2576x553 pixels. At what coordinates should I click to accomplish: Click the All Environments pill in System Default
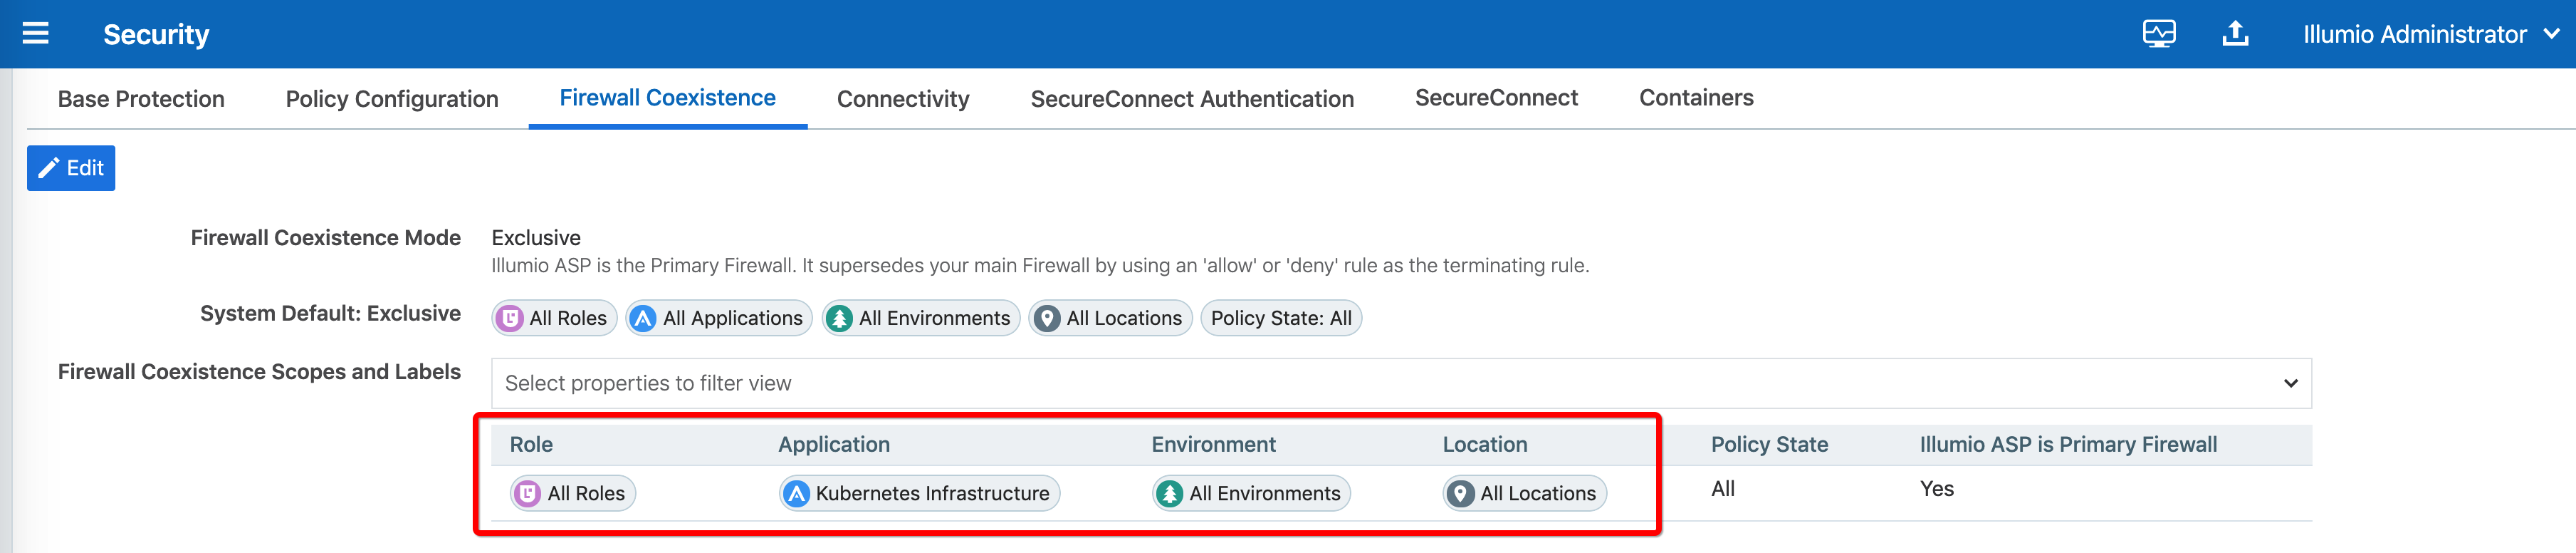pyautogui.click(x=920, y=318)
